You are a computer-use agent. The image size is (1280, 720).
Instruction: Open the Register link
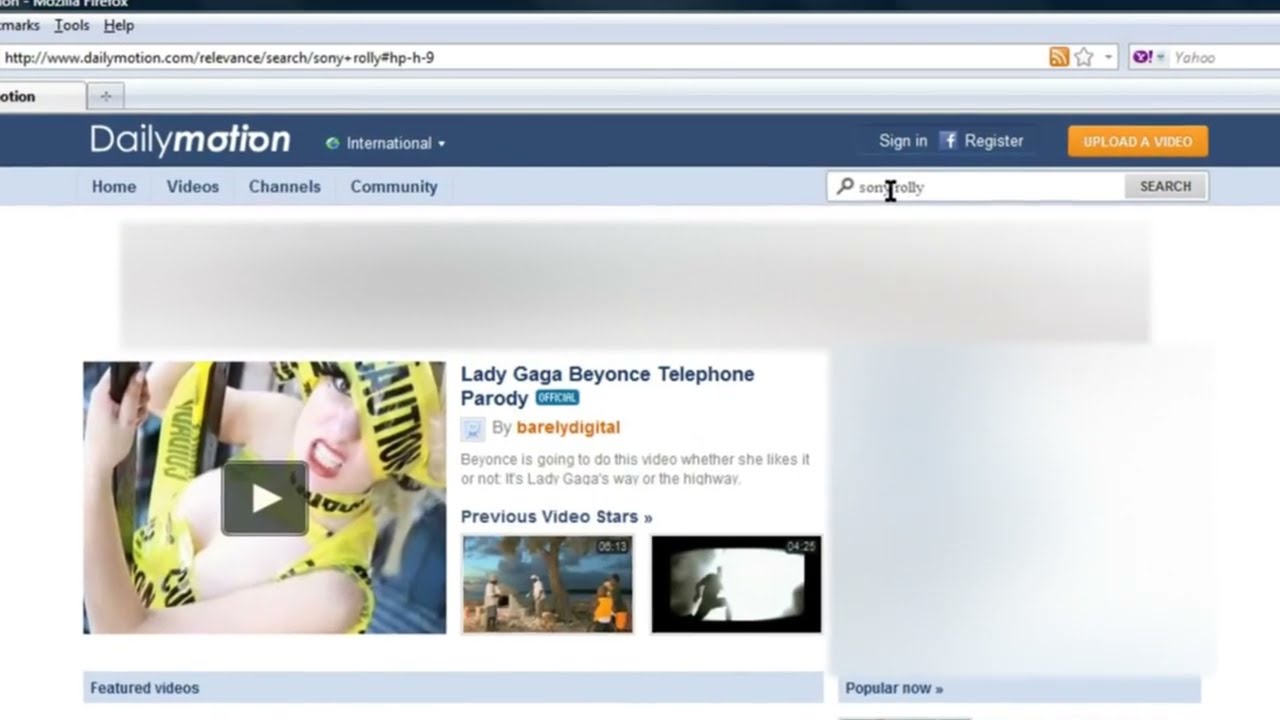(x=993, y=141)
